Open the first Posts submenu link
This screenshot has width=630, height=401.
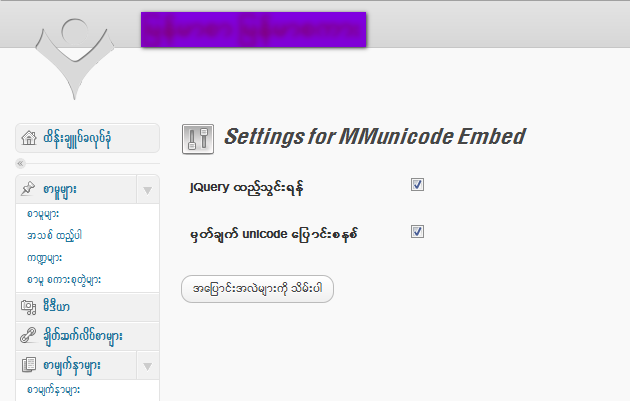[x=43, y=214]
